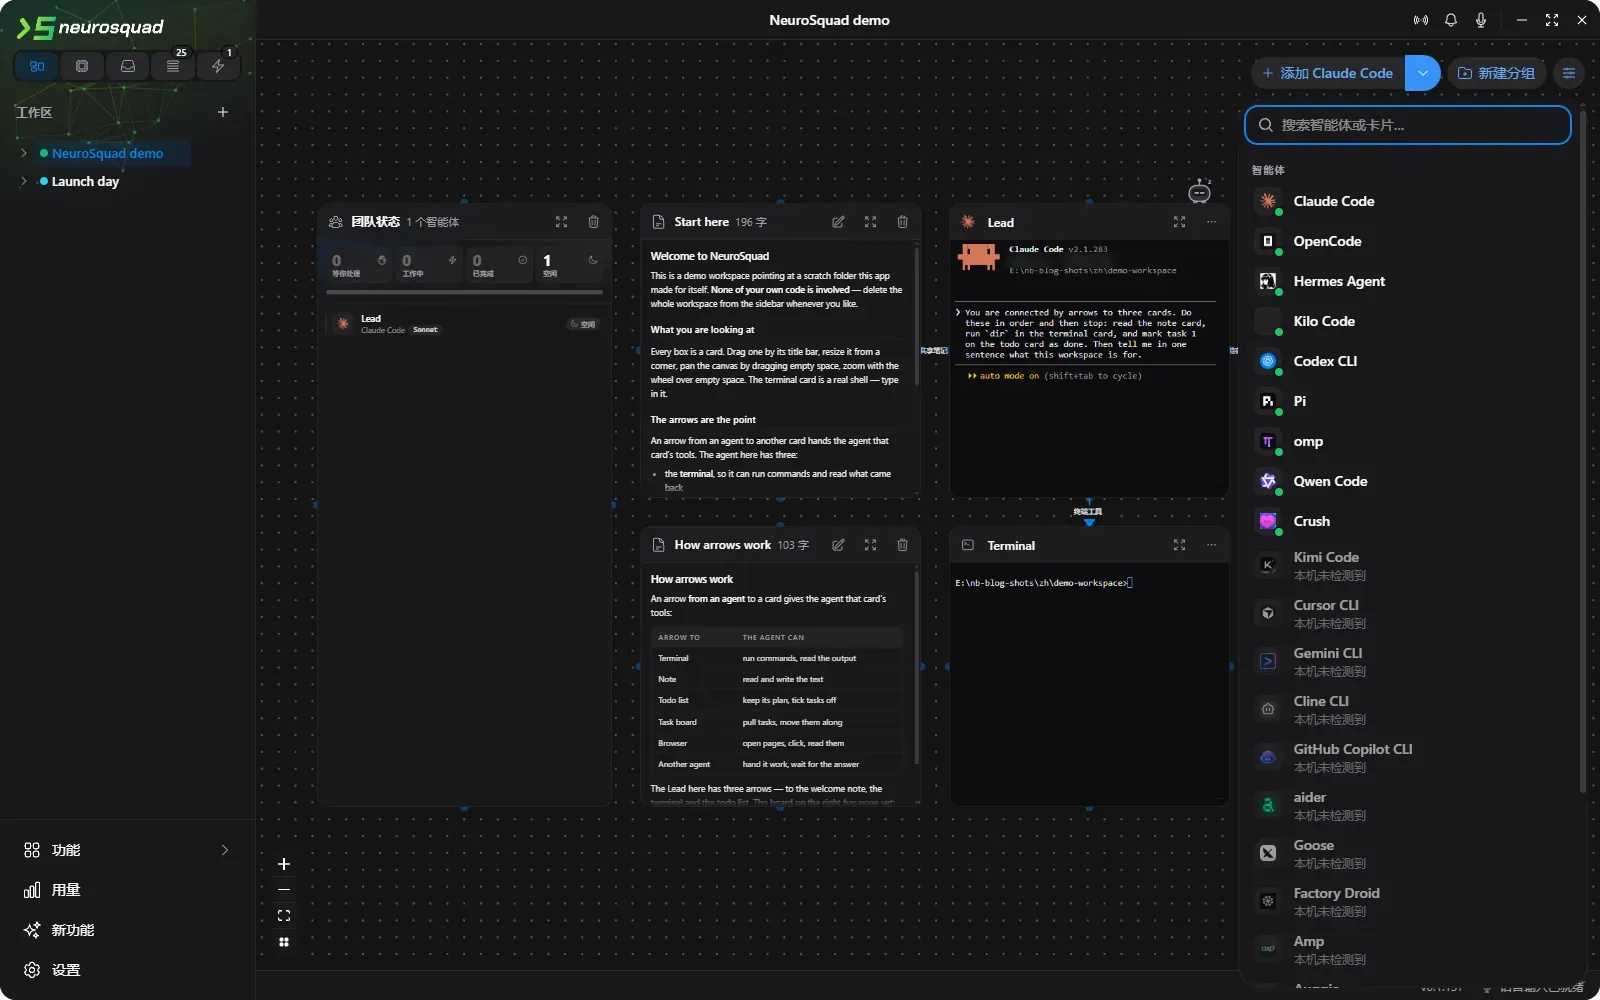Click the Gemini CLI agent icon

pos(1268,661)
